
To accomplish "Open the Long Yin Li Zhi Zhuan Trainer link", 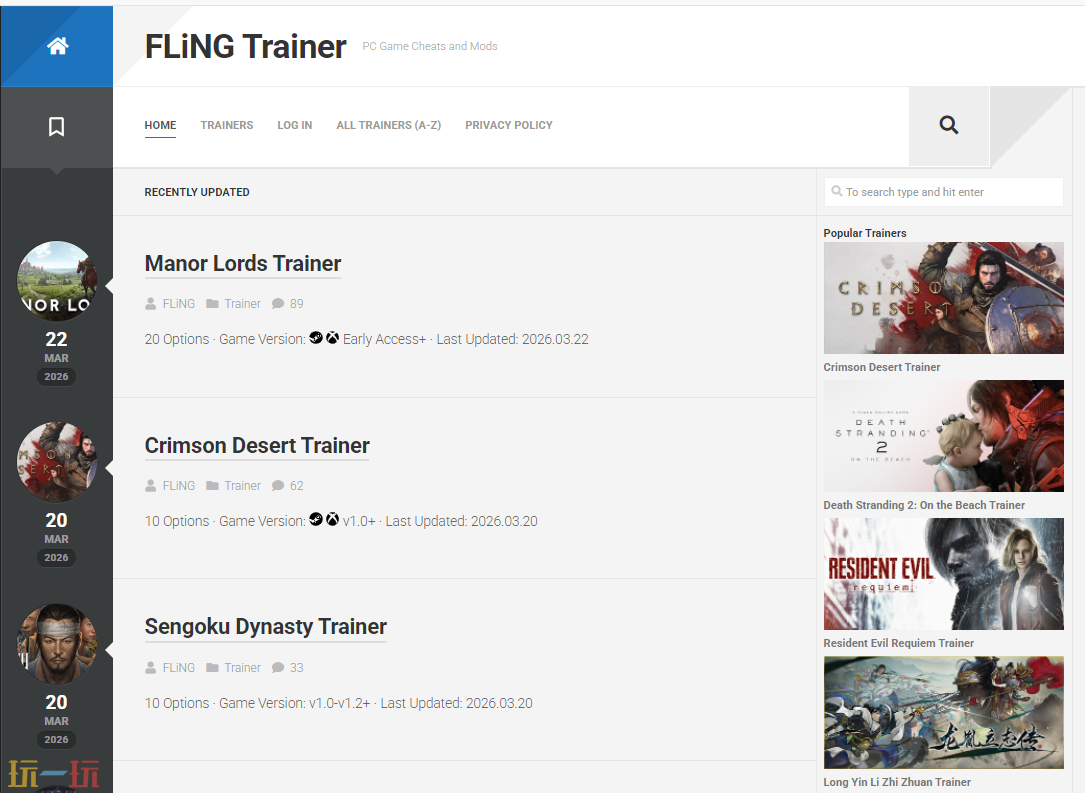I will [x=897, y=782].
